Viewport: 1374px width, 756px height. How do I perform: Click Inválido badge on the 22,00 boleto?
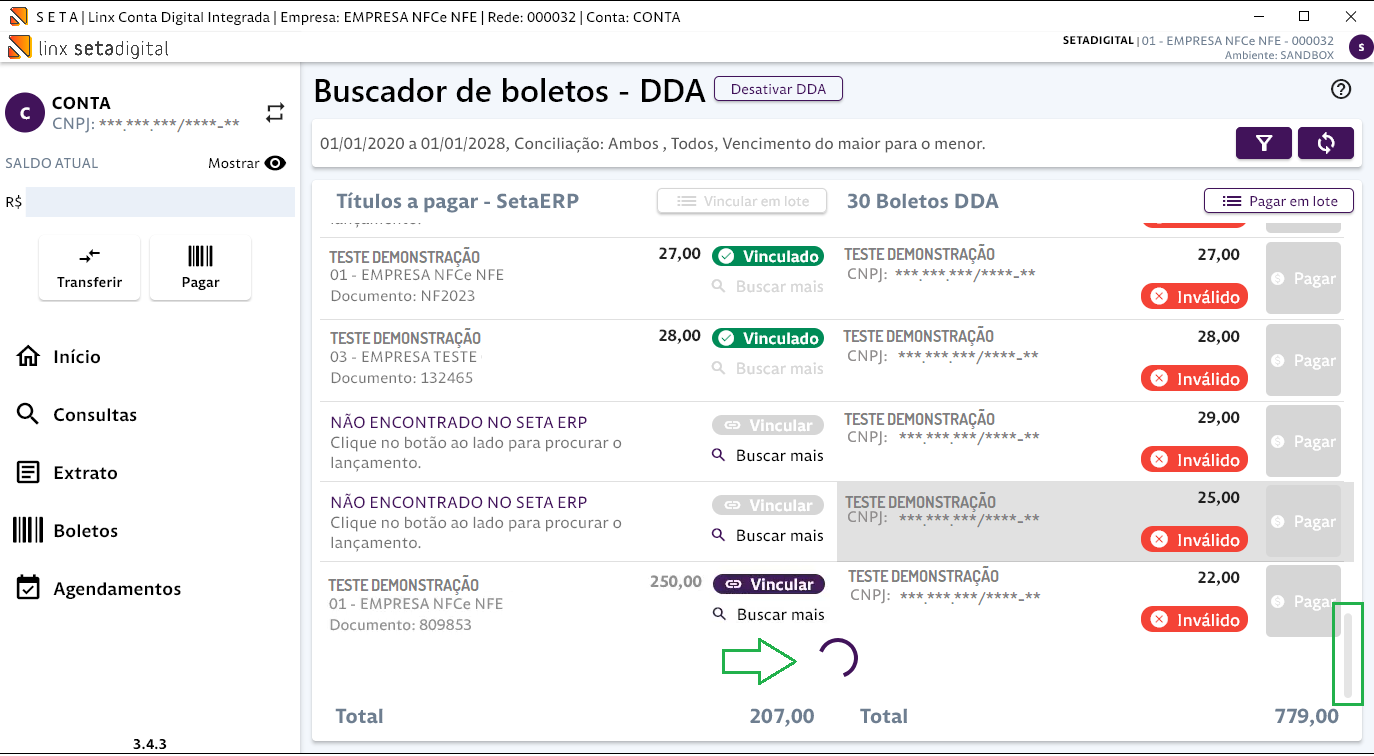[1195, 620]
